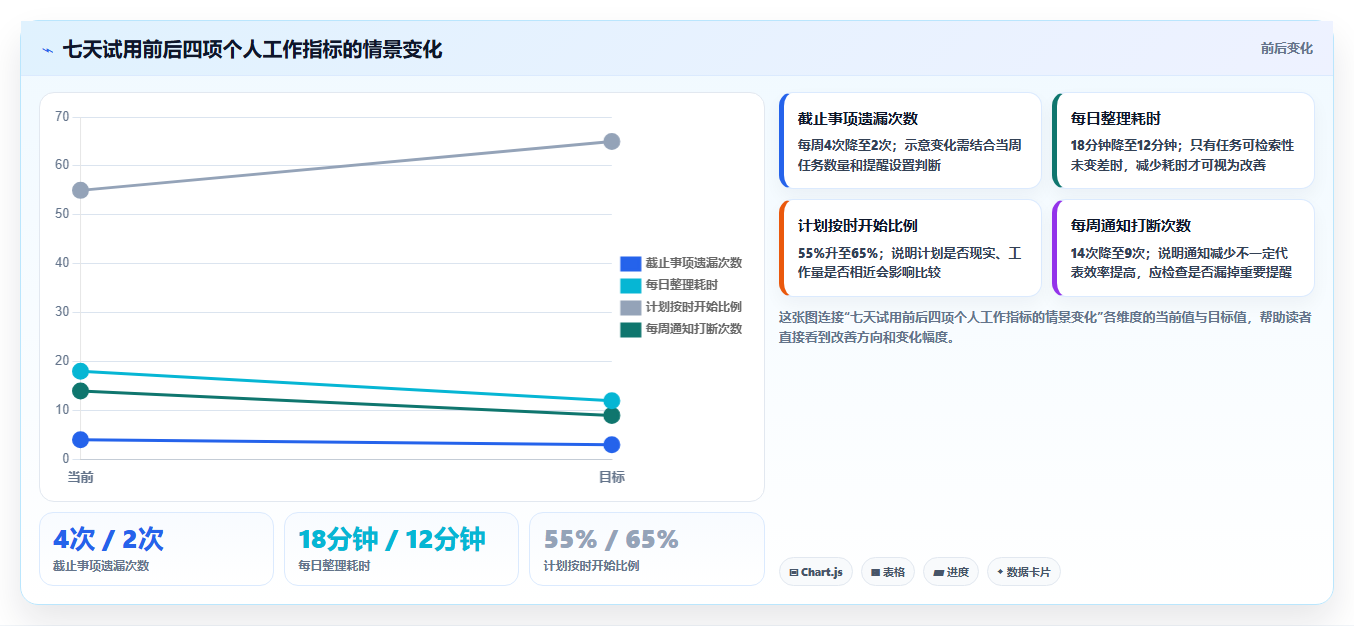Screen dimensions: 1354x626
Task: Select the 截止事项遗漏次数 目标 blue point
Action: (x=612, y=445)
